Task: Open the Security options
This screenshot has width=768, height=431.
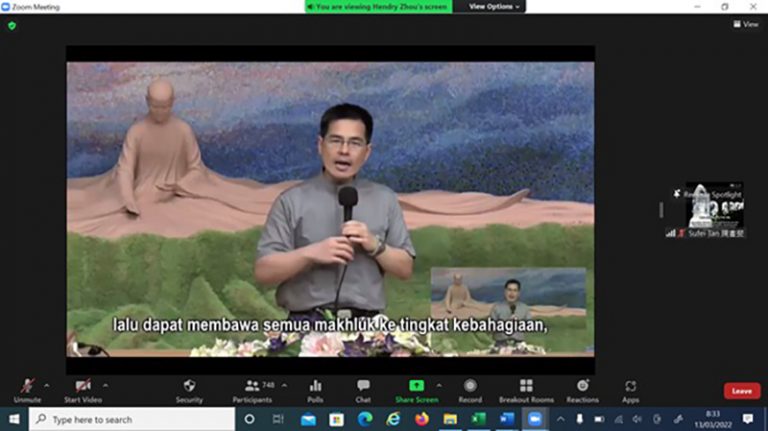Action: [189, 390]
